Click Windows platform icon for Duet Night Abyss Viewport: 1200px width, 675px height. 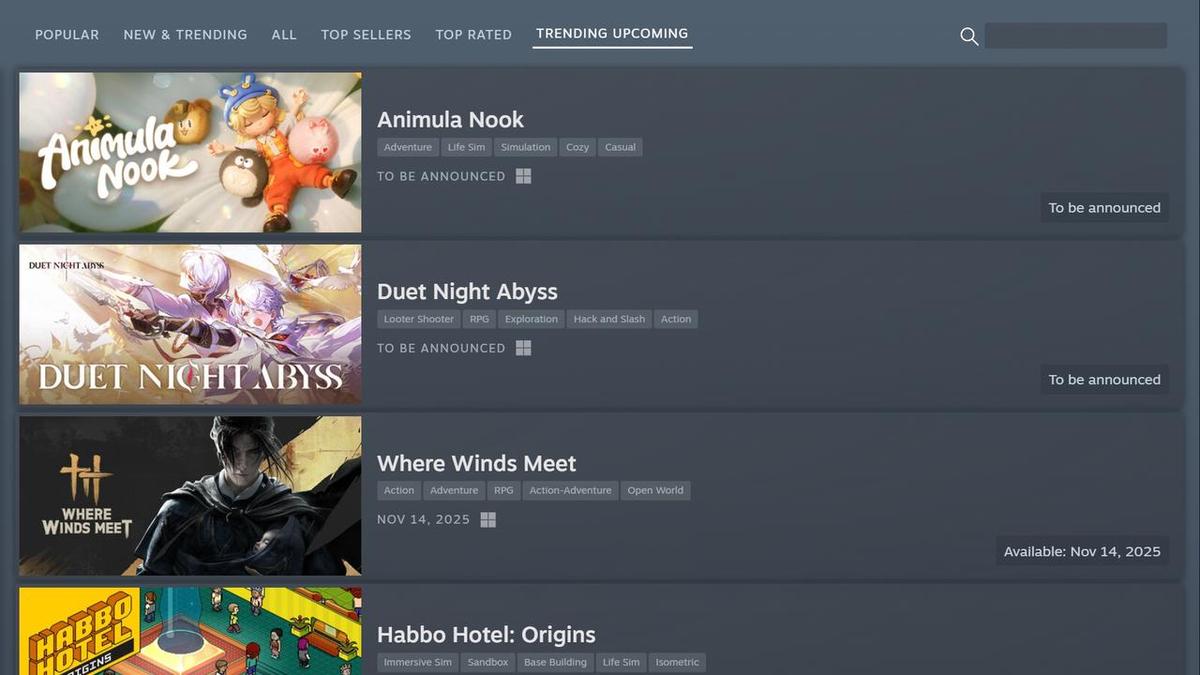pyautogui.click(x=523, y=348)
